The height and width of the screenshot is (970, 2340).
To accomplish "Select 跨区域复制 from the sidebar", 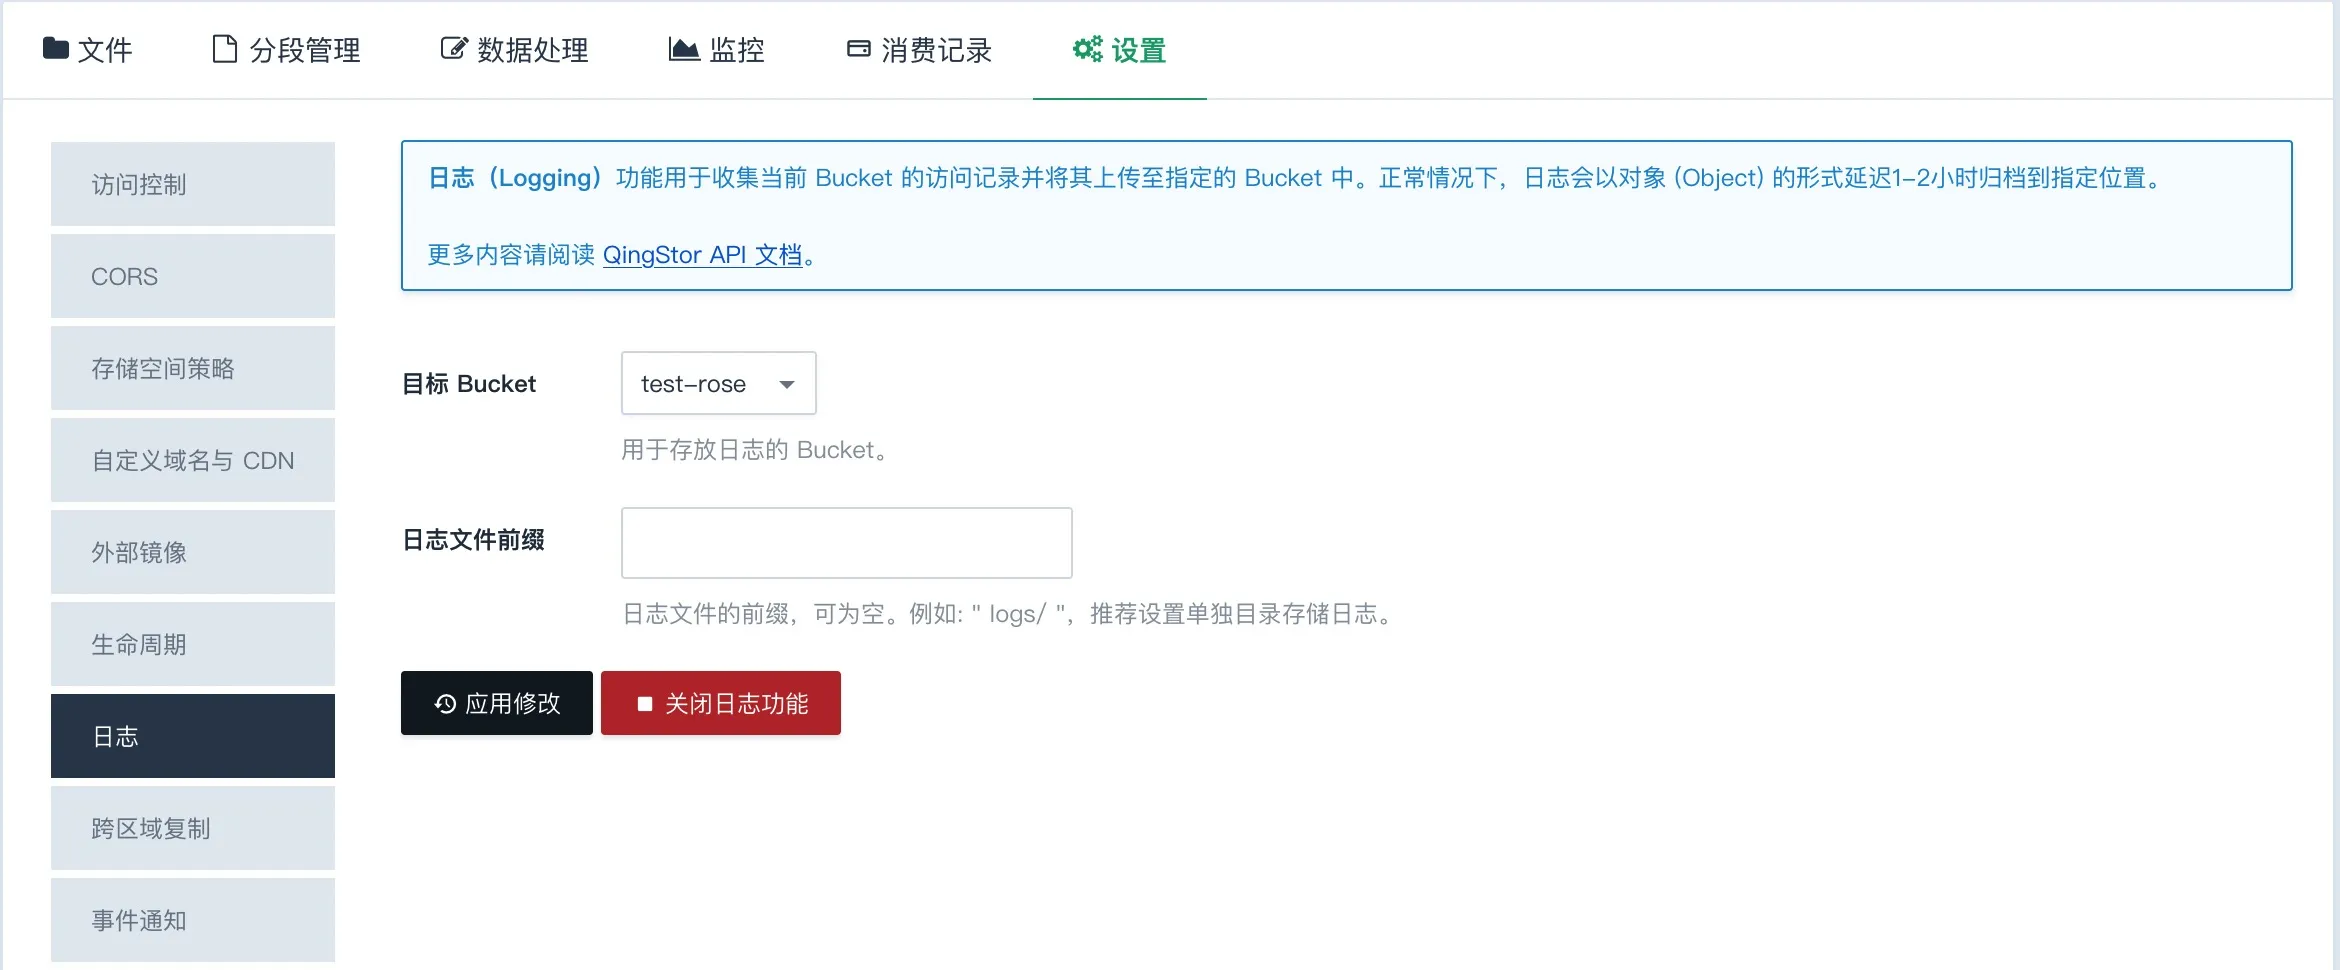I will tap(192, 828).
